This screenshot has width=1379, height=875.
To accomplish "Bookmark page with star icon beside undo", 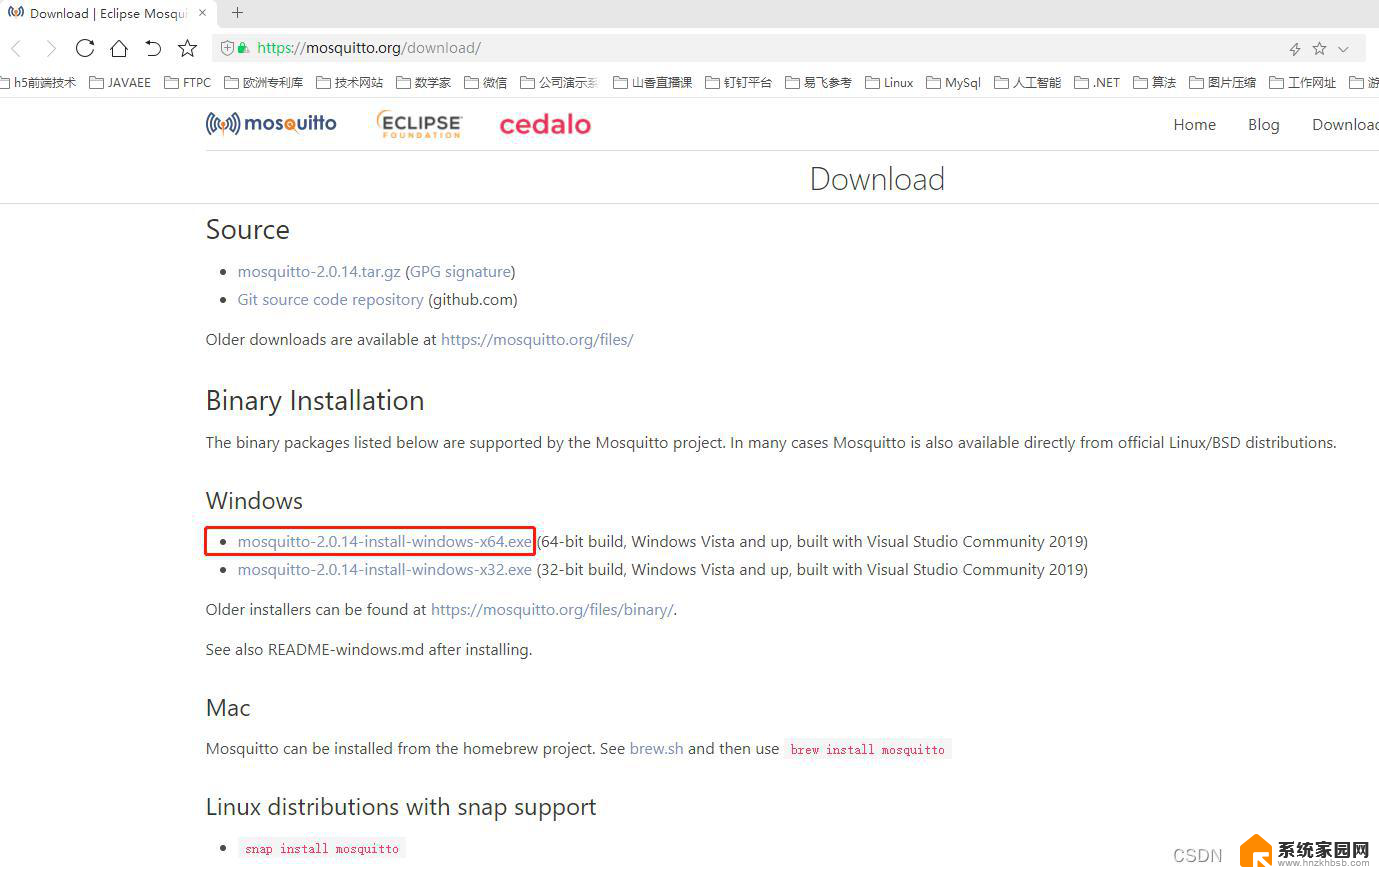I will (187, 48).
